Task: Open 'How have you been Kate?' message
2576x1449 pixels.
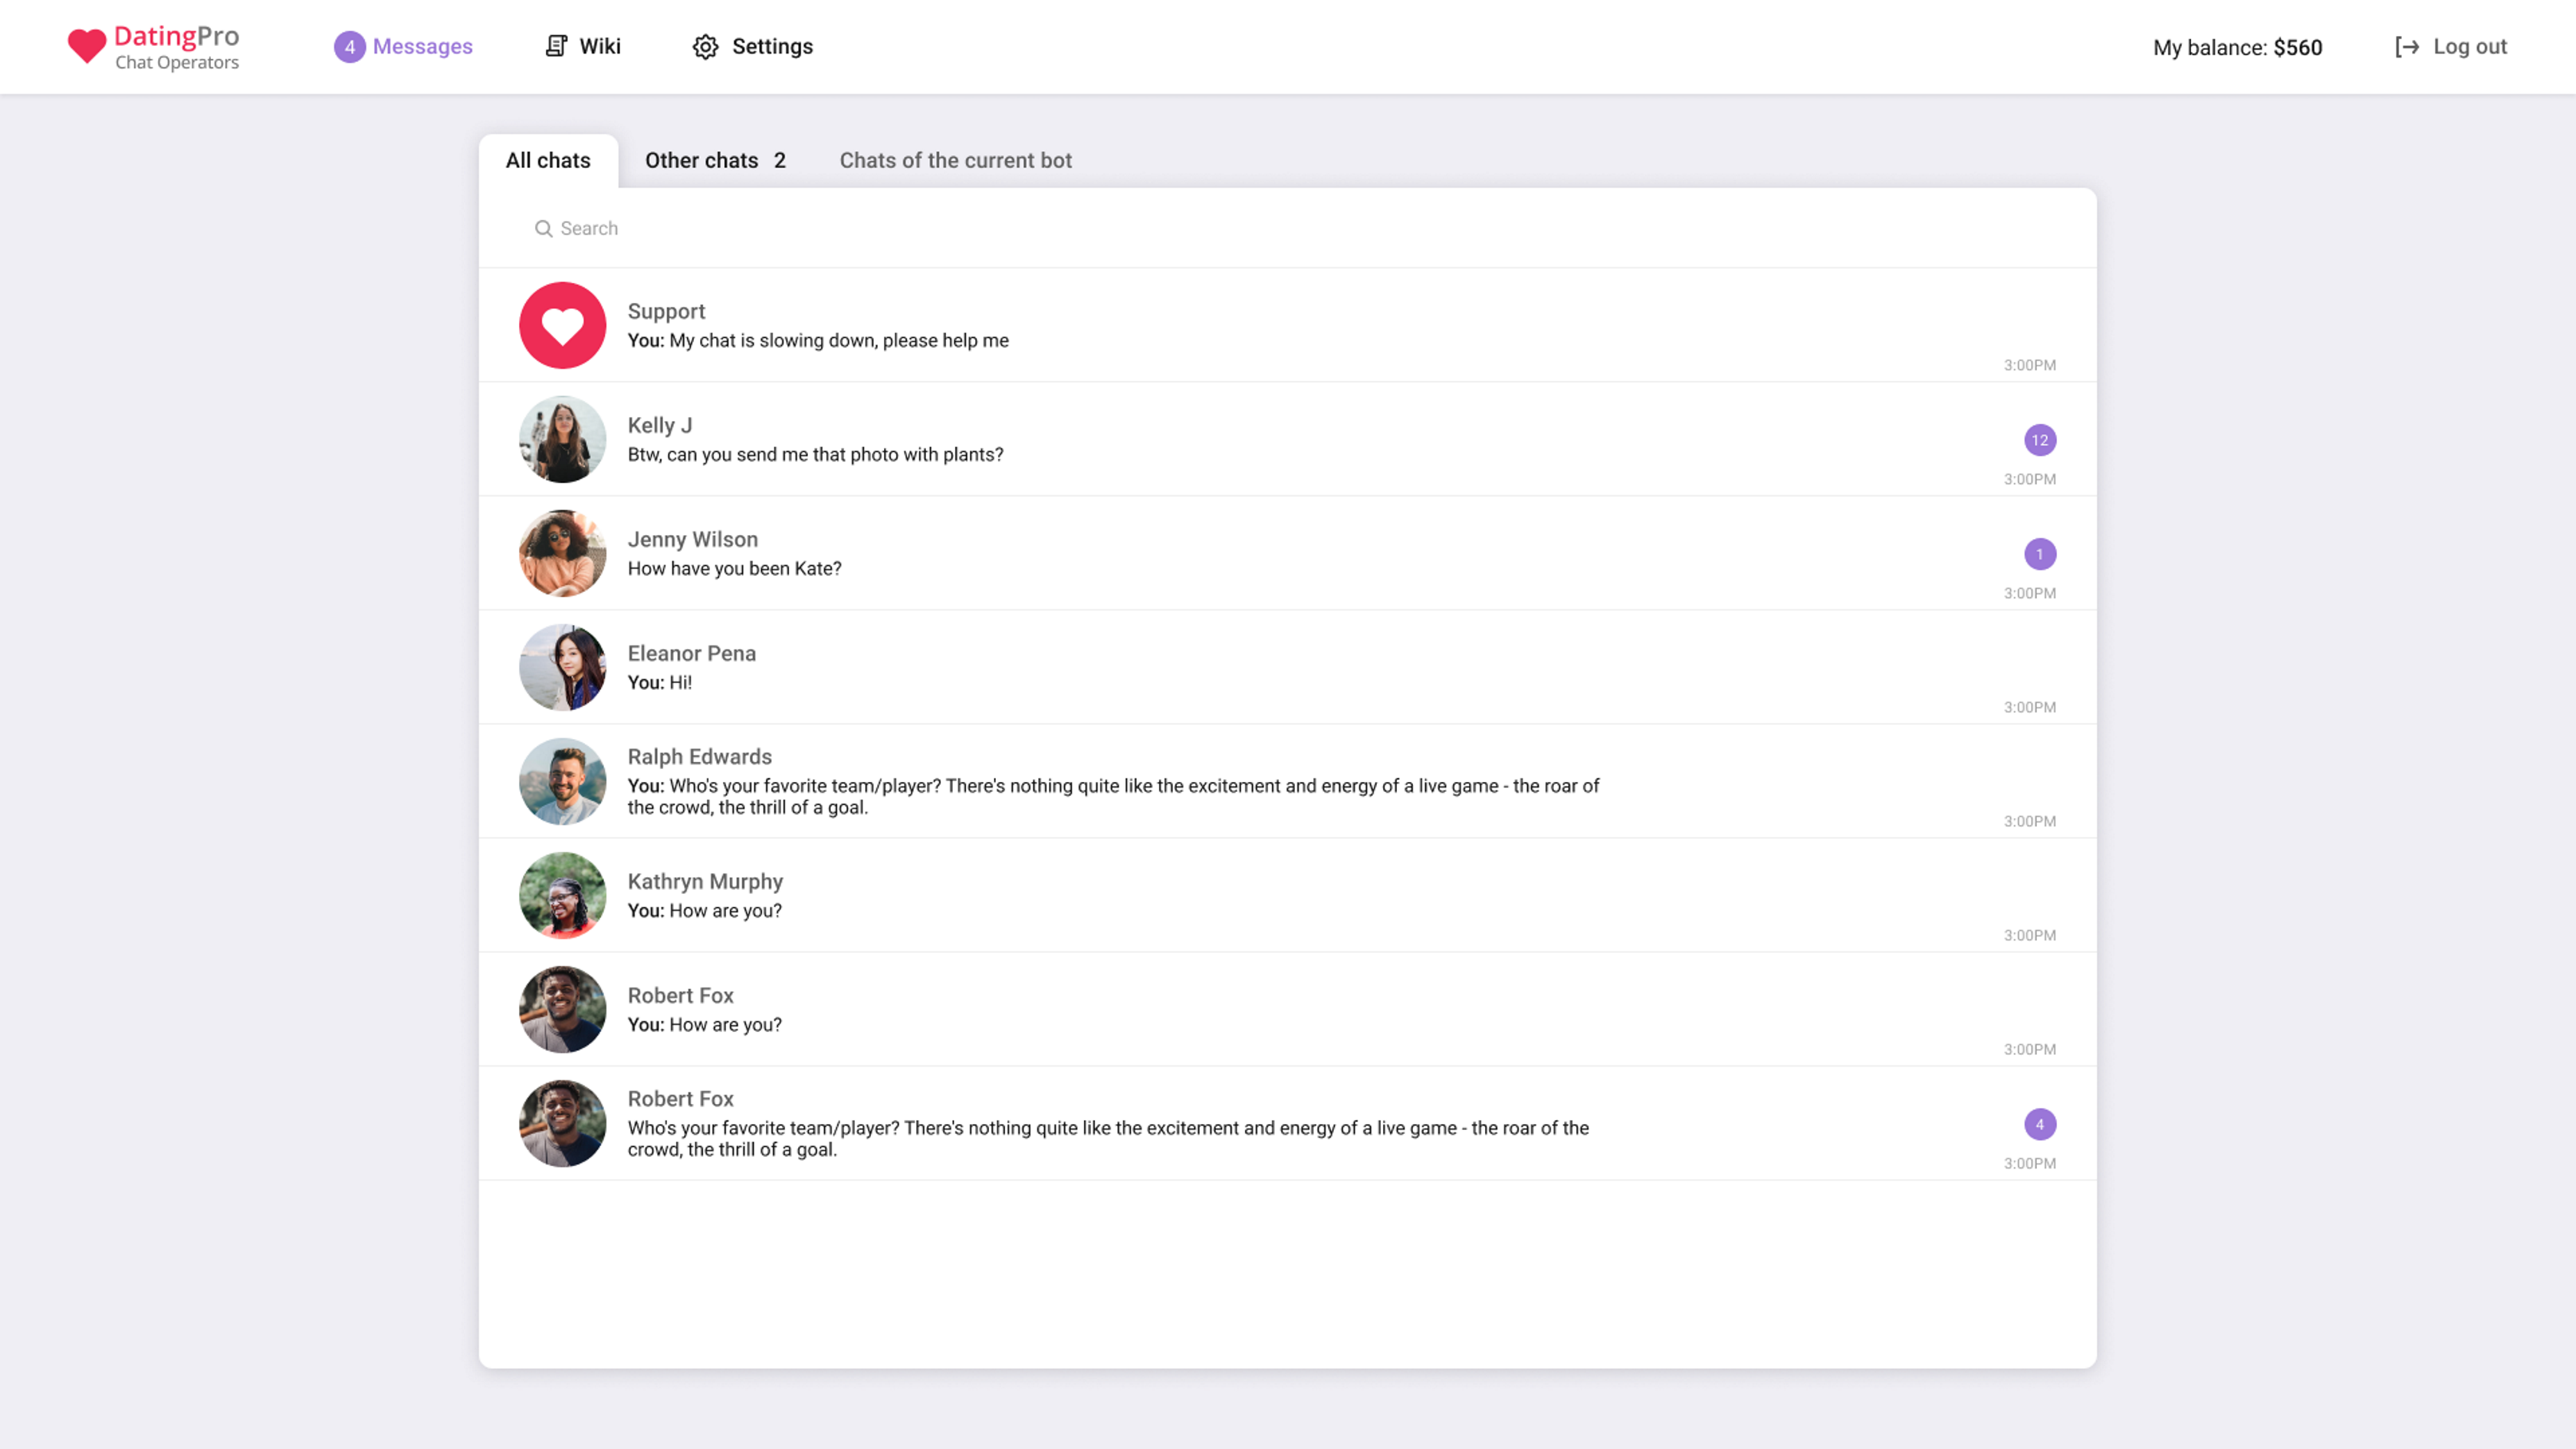Action: click(x=734, y=568)
